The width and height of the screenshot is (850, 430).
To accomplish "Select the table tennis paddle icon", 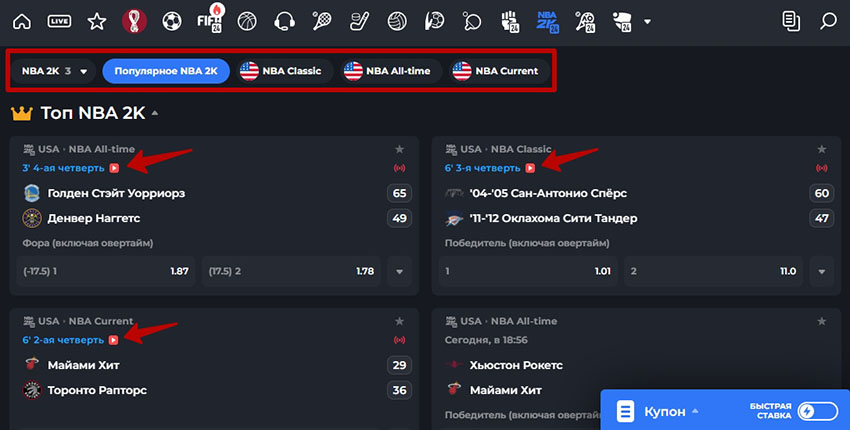I will [x=472, y=22].
